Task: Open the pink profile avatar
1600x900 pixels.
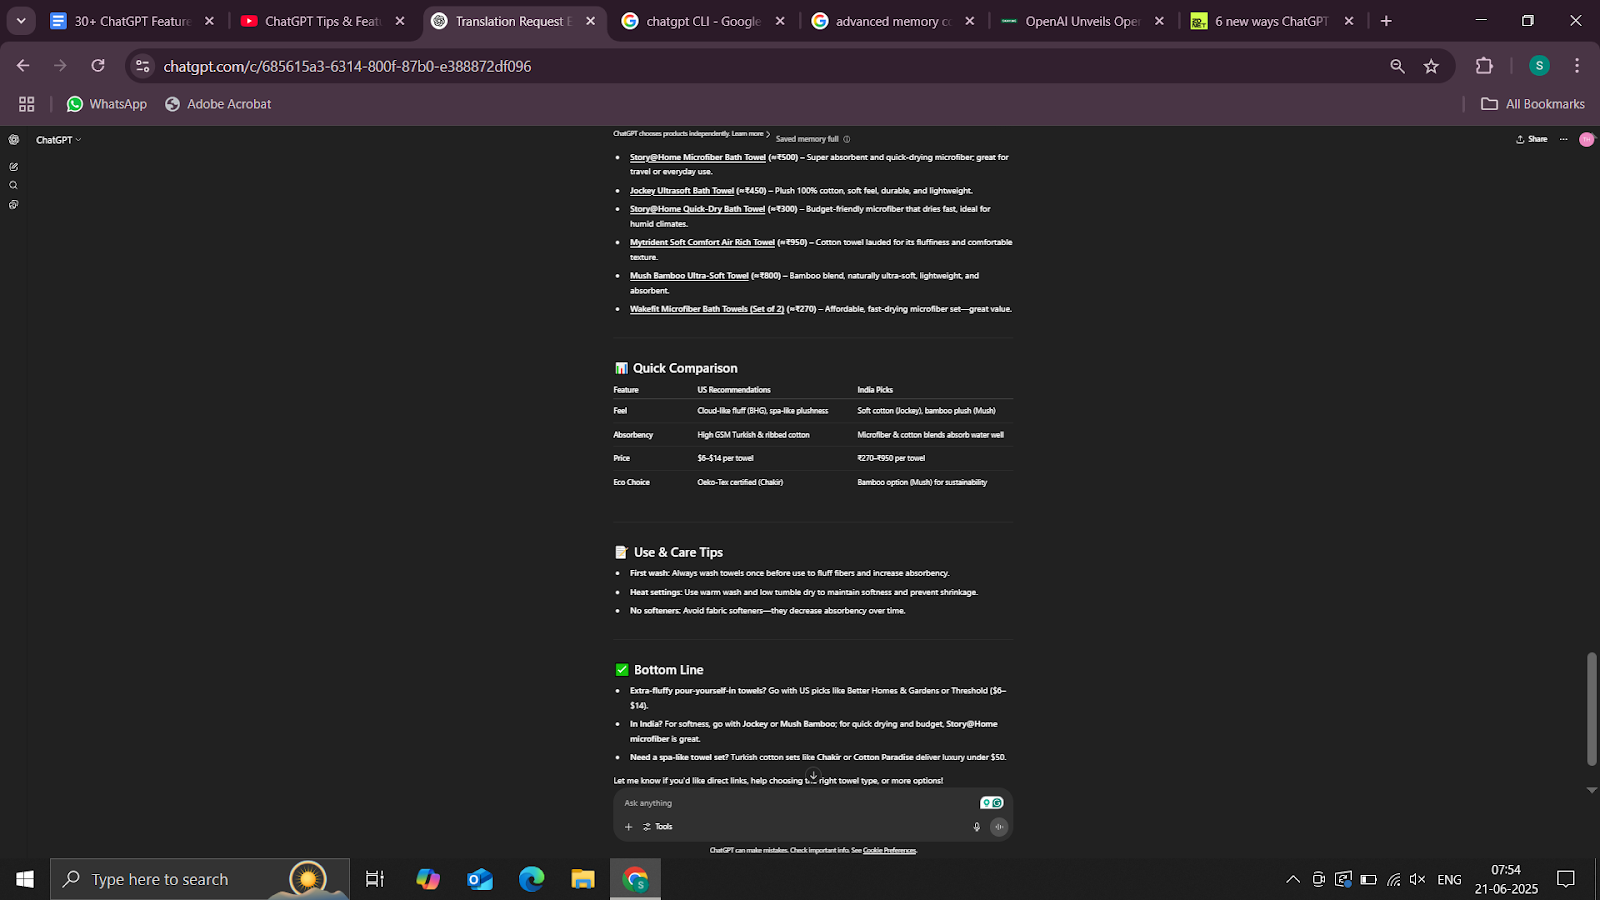Action: pyautogui.click(x=1586, y=139)
